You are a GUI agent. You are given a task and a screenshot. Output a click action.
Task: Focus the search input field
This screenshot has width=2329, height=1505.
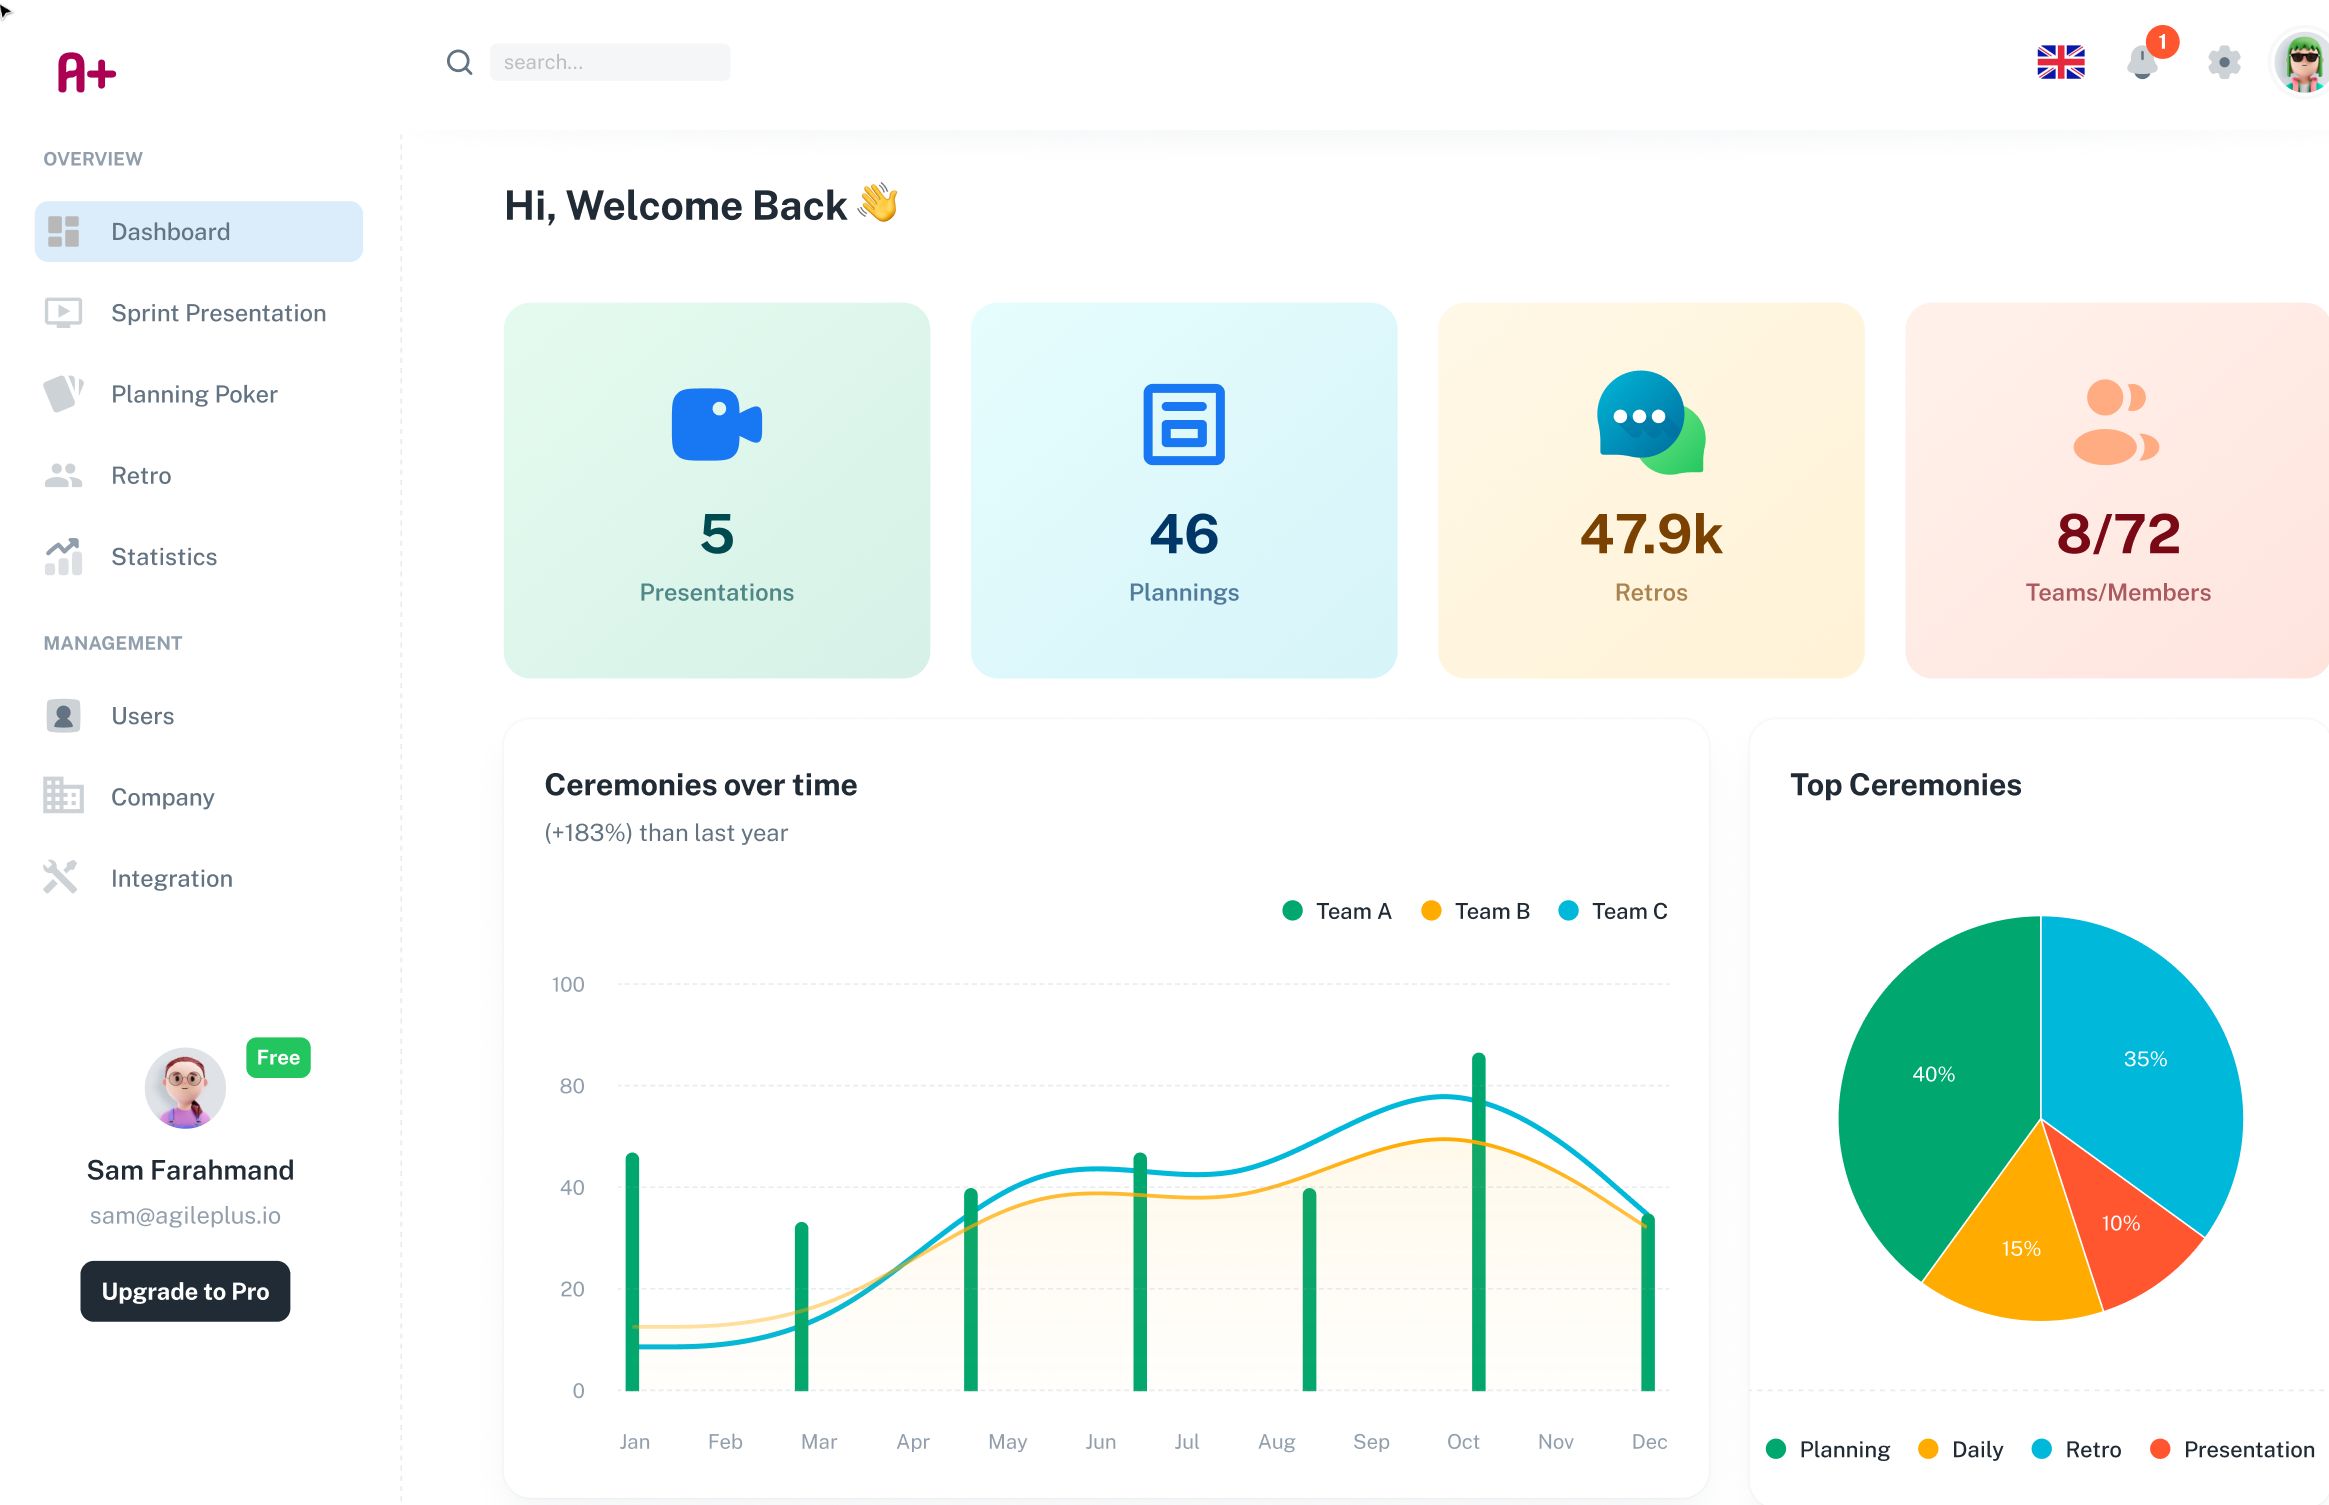tap(609, 62)
